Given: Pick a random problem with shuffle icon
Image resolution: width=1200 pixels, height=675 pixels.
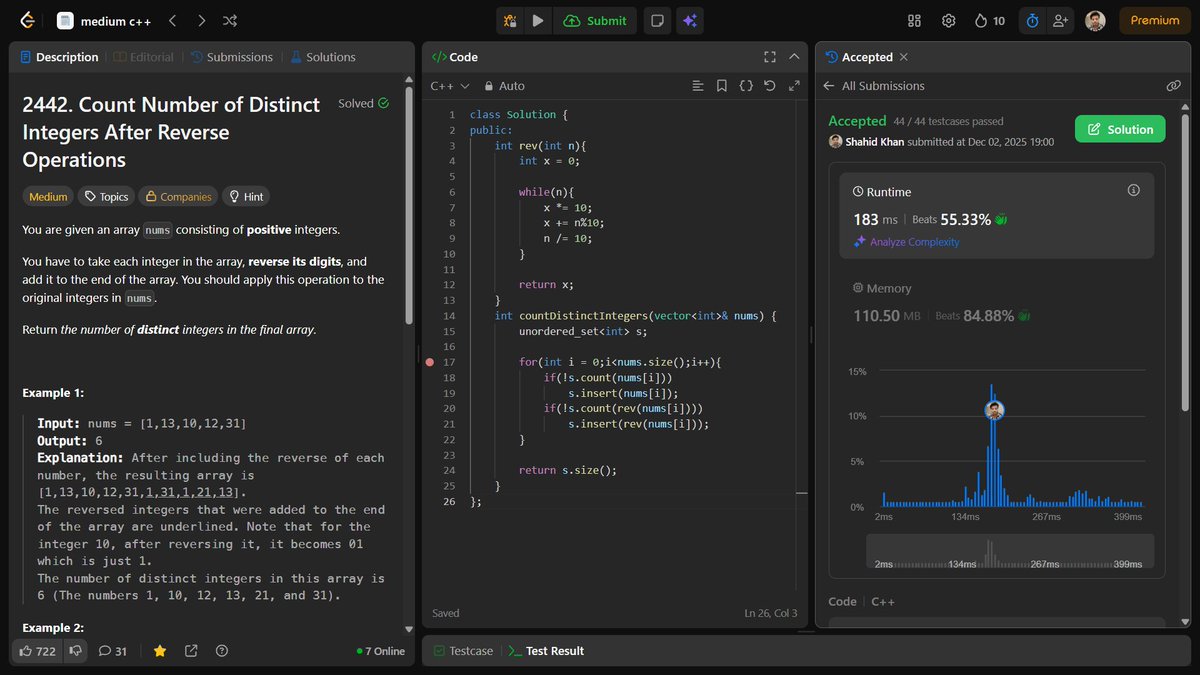Looking at the screenshot, I should click(x=230, y=20).
